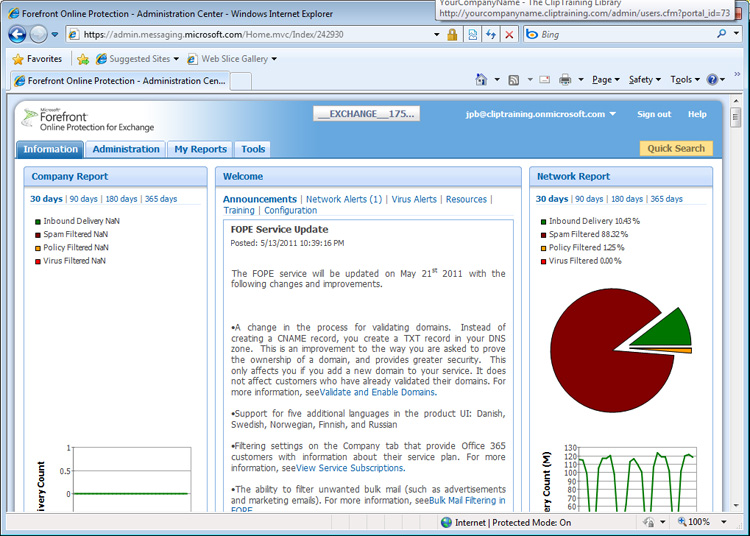Click the Home page icon
The height and width of the screenshot is (536, 750).
(481, 79)
